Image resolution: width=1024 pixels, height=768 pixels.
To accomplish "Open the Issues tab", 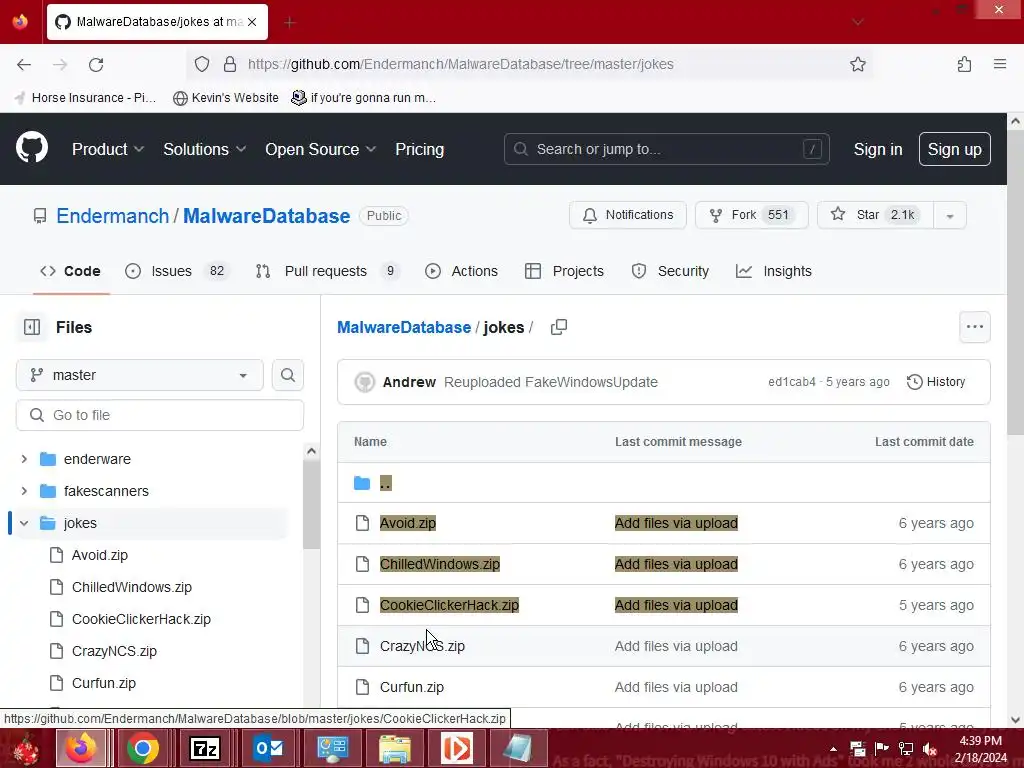I will pos(177,271).
